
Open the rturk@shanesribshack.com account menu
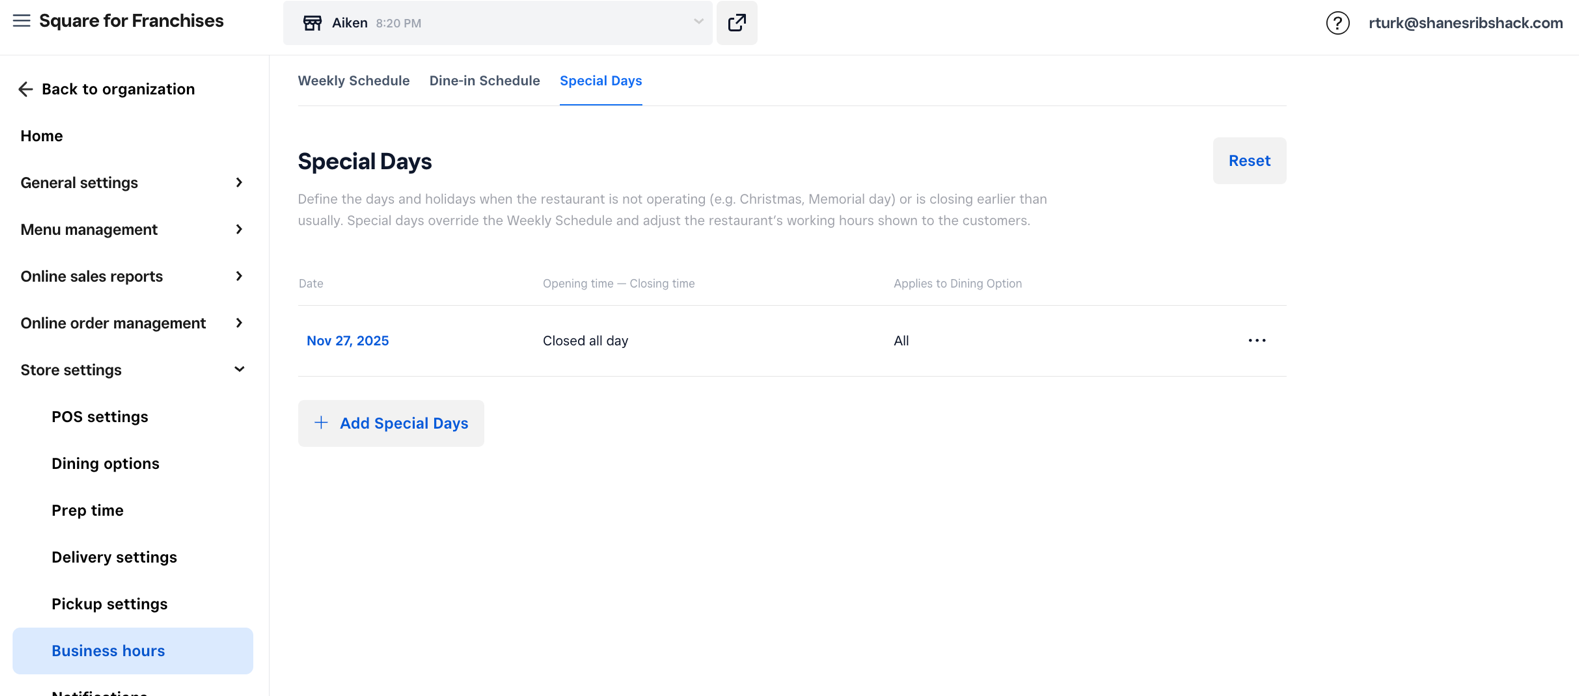click(x=1465, y=23)
